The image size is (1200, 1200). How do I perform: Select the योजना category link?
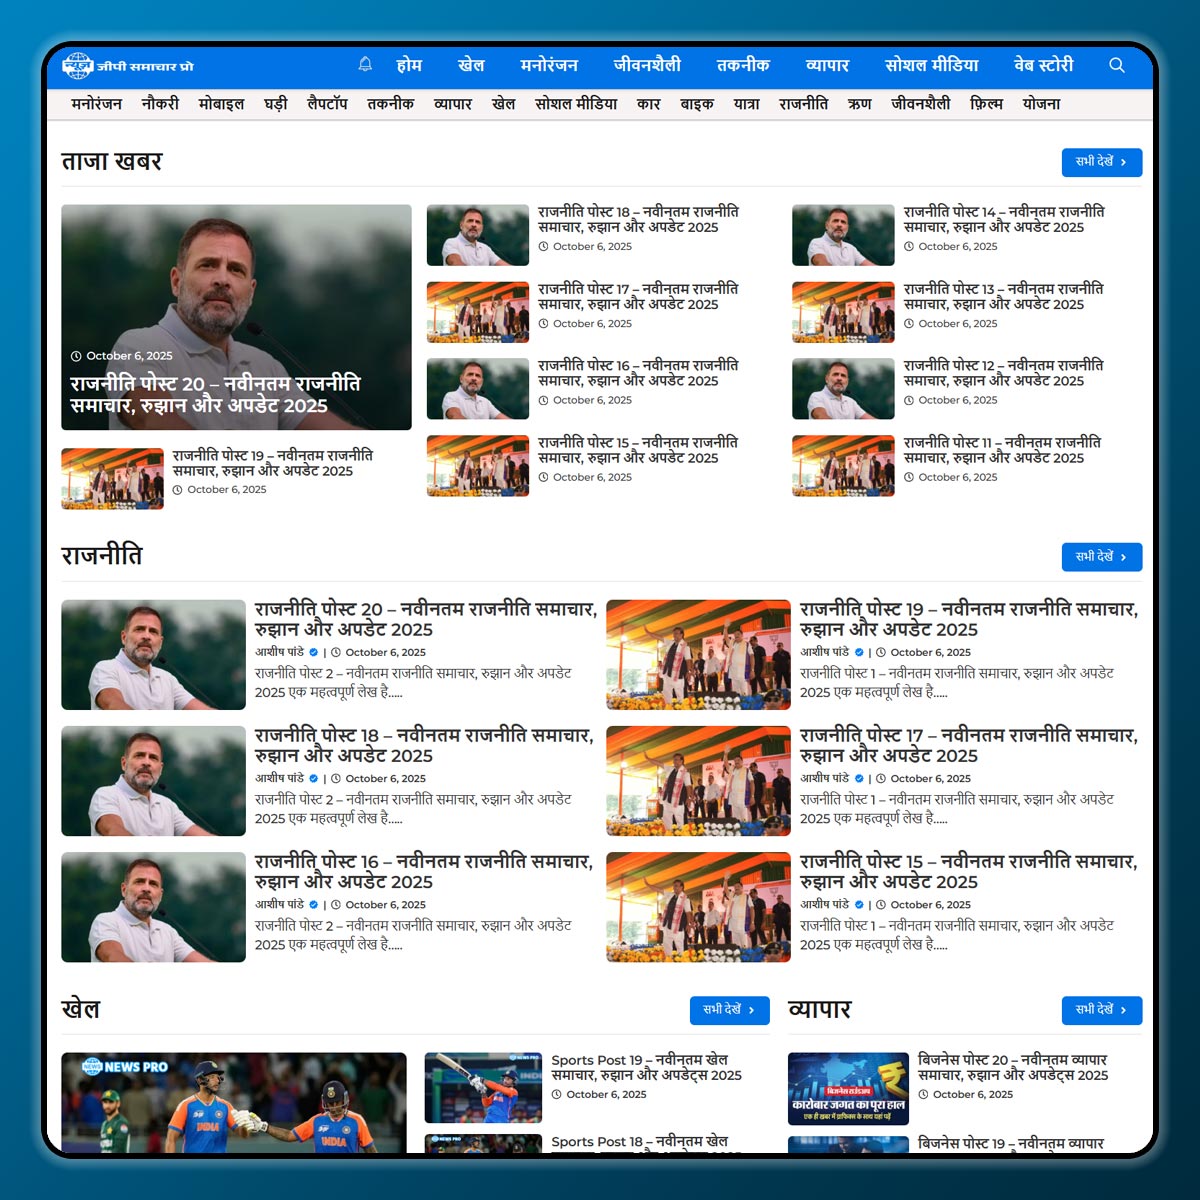click(x=1041, y=104)
